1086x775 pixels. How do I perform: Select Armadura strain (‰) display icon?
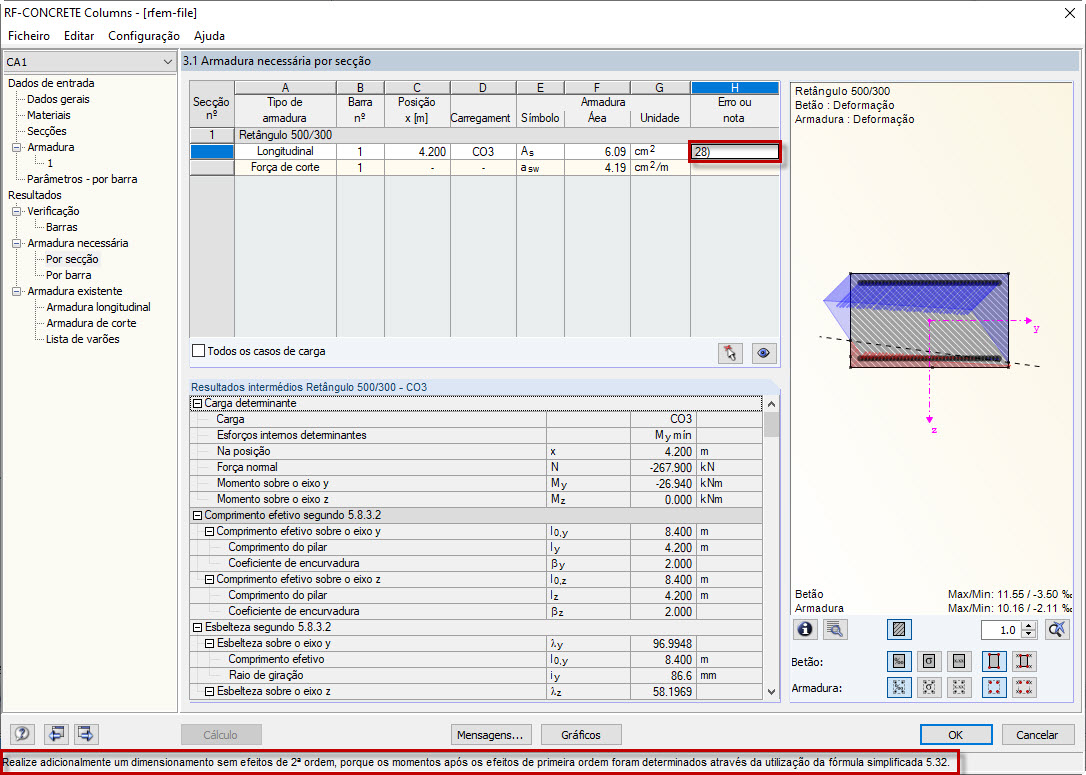899,687
